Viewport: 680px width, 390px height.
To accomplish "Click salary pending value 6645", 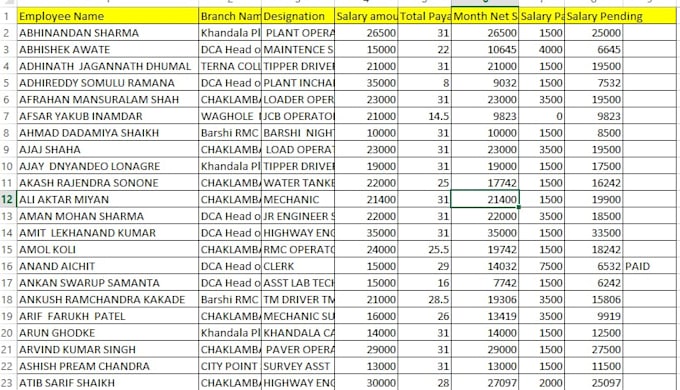I will click(x=594, y=49).
